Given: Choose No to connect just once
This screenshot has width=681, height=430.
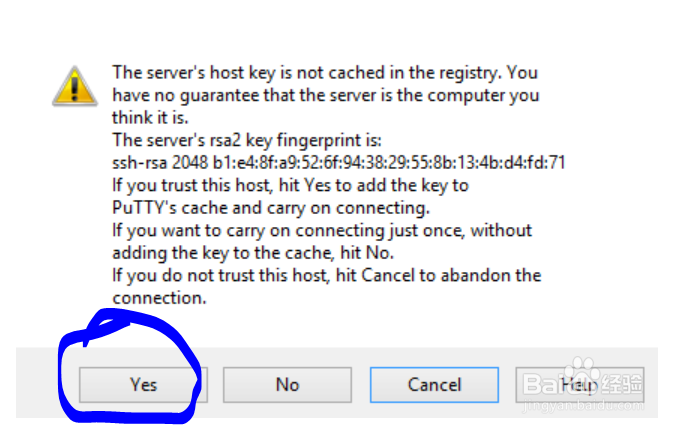Looking at the screenshot, I should tap(287, 384).
